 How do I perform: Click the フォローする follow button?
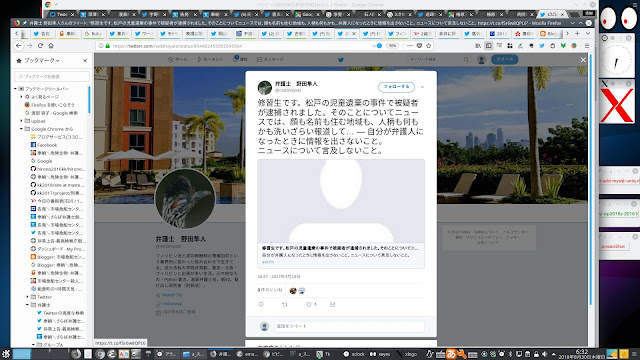coord(396,87)
